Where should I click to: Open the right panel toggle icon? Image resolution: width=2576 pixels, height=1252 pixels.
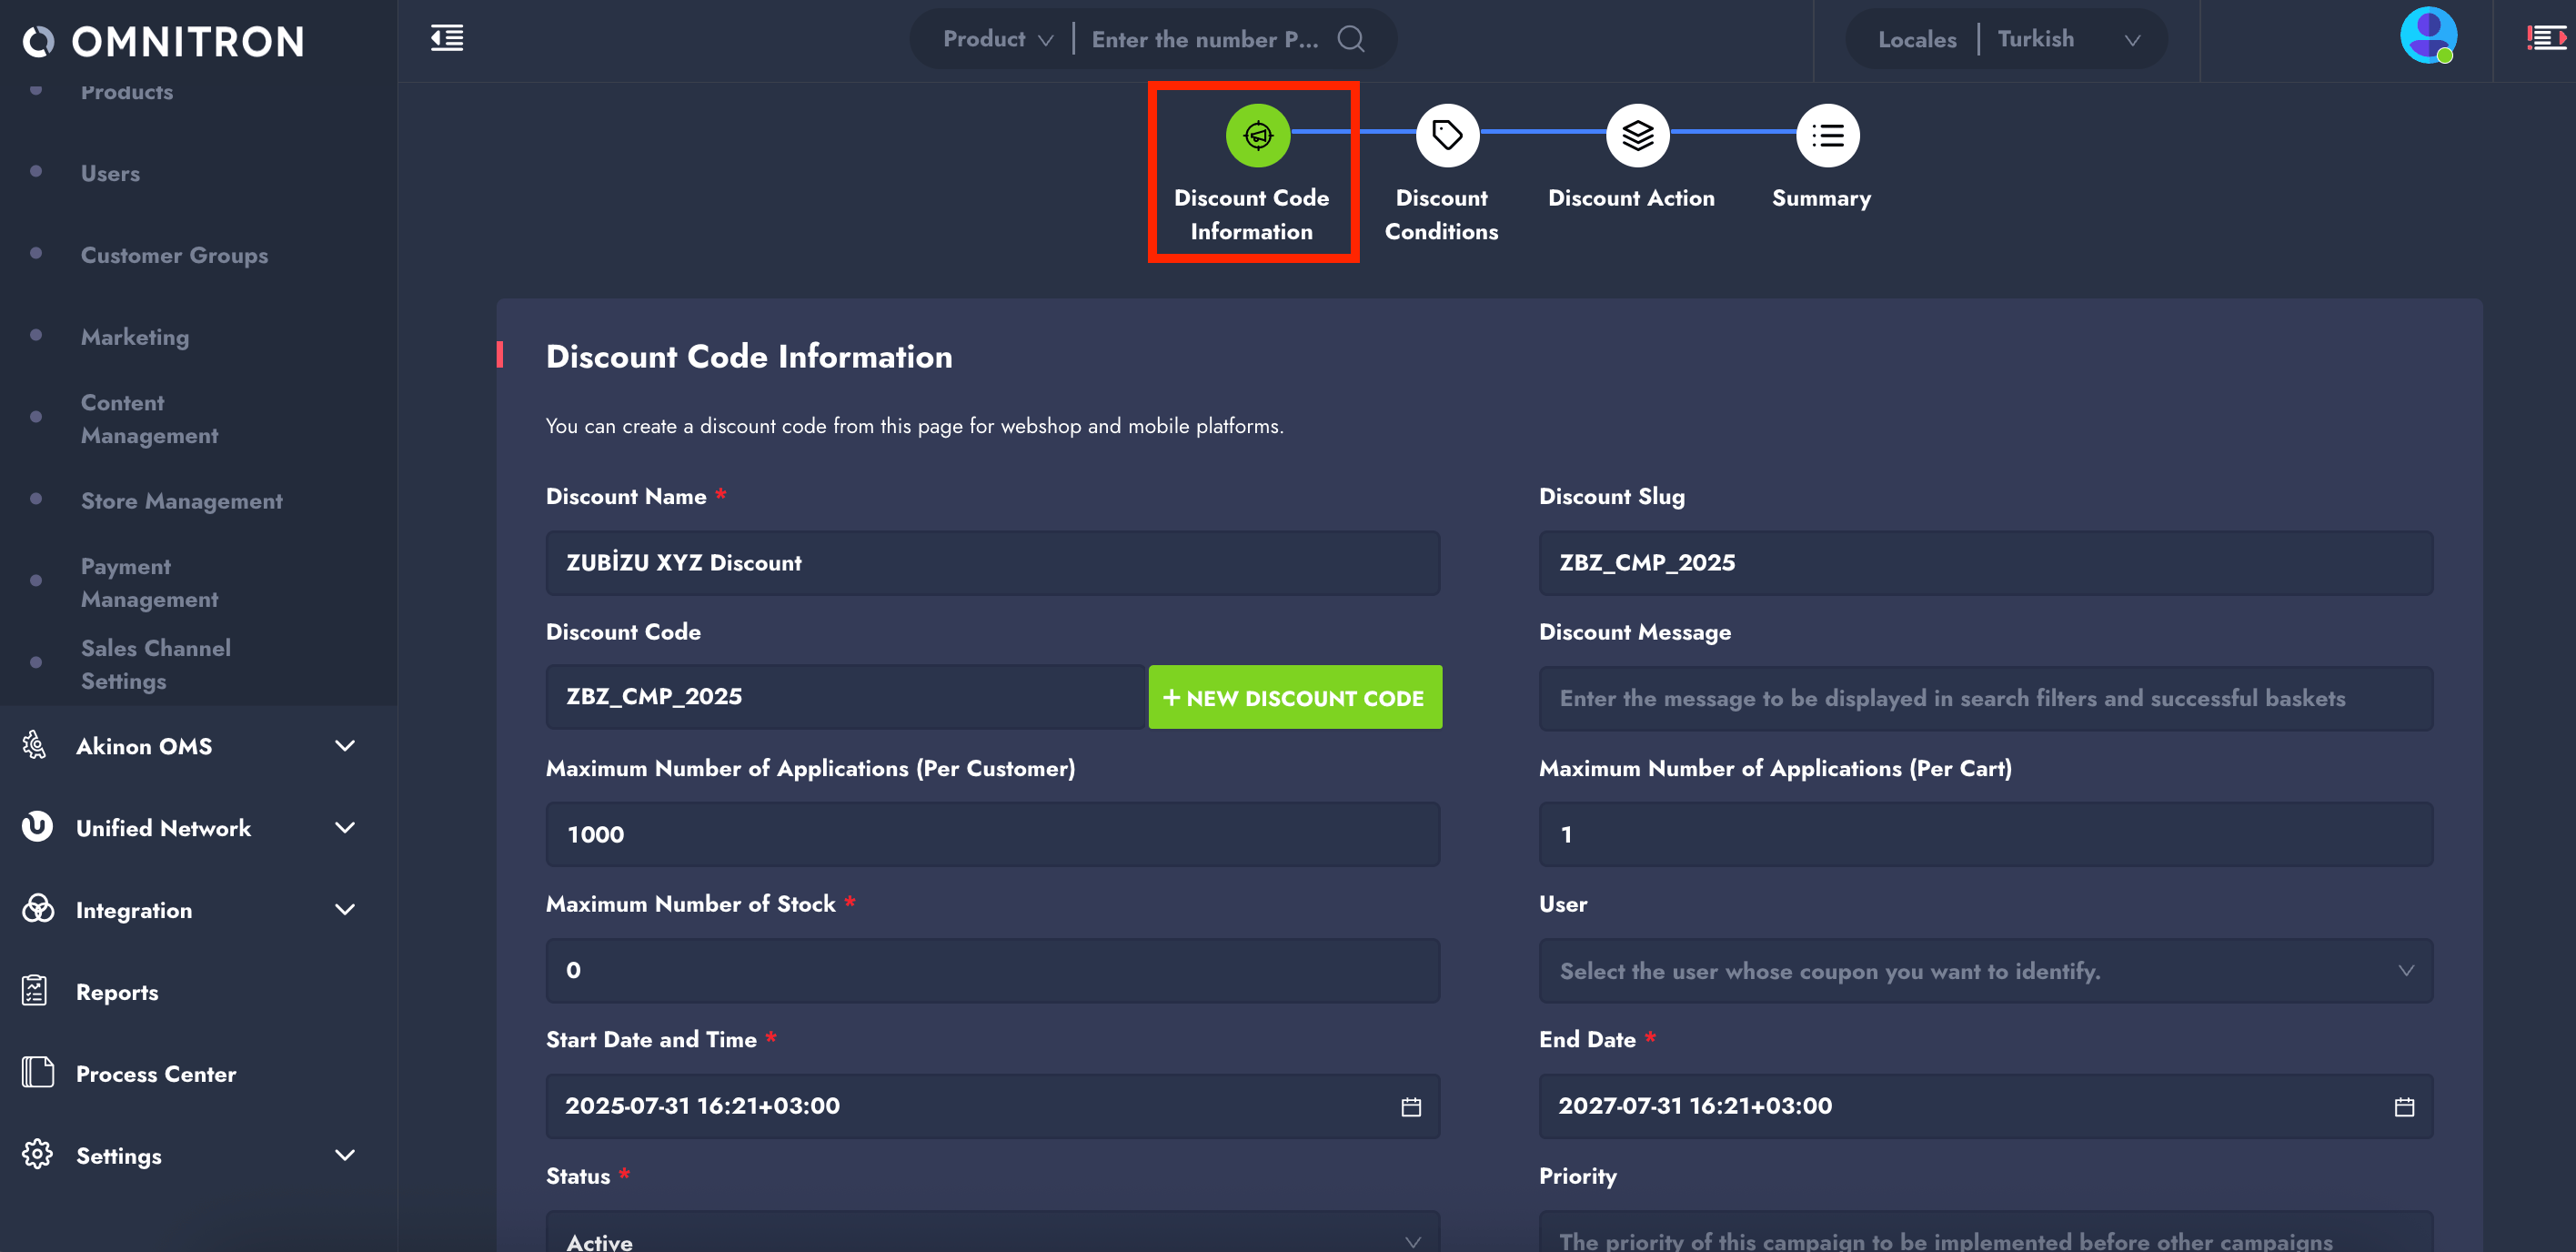(x=2545, y=39)
